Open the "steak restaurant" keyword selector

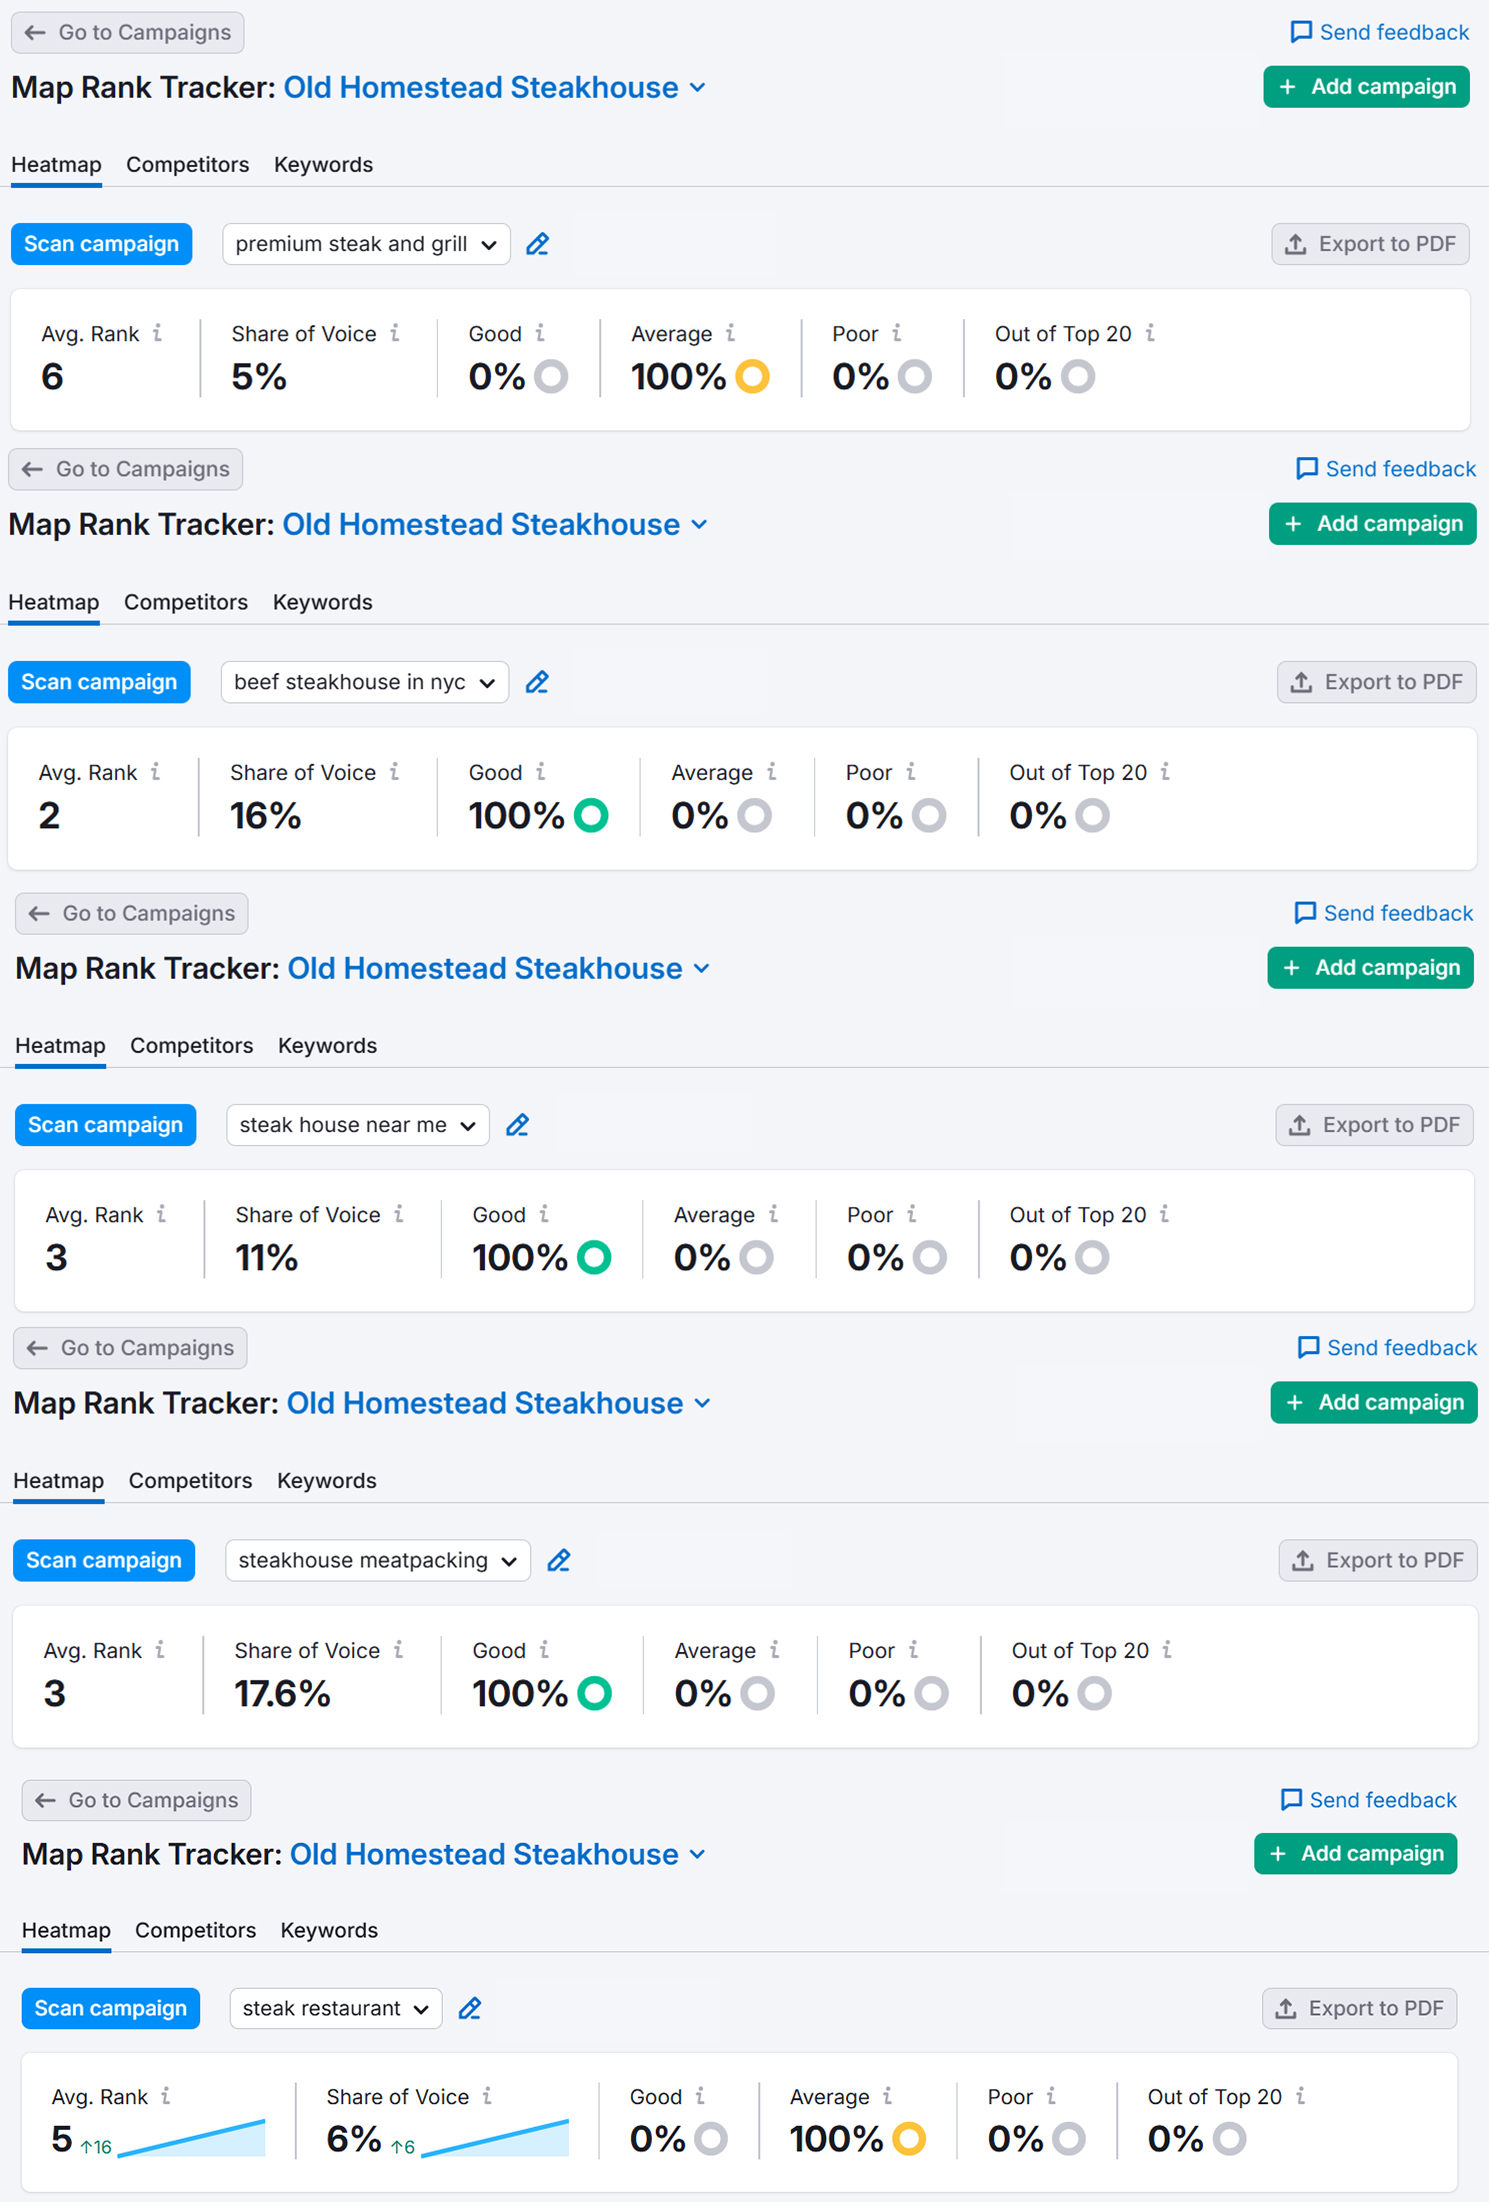[335, 2008]
